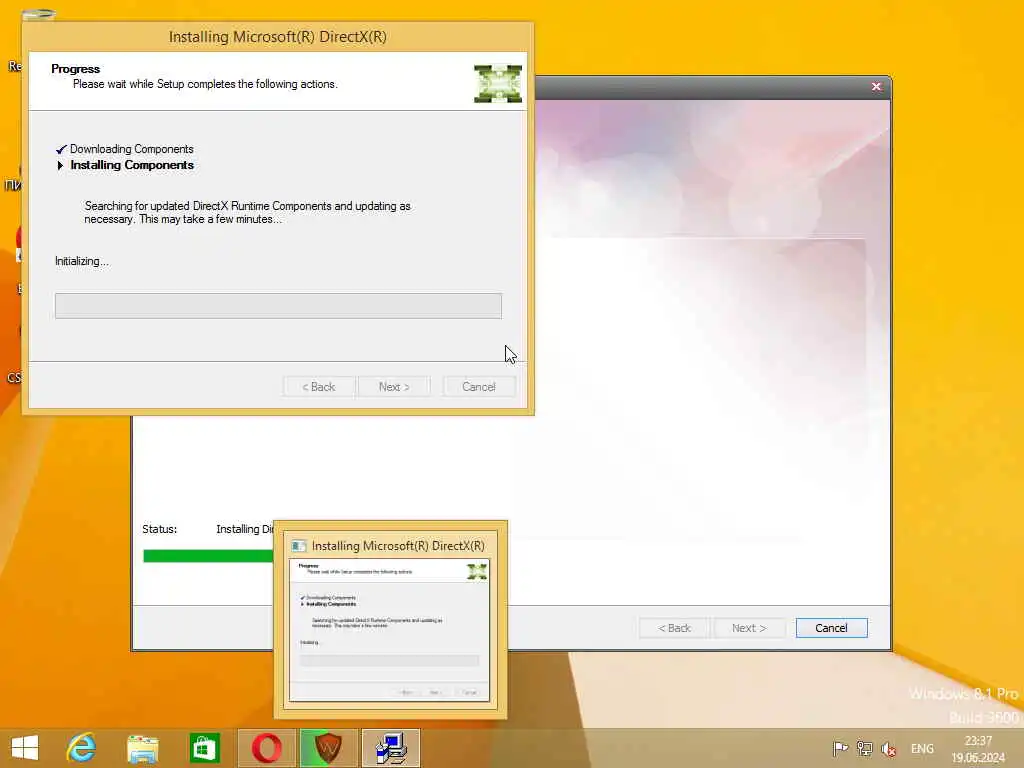Image resolution: width=1024 pixels, height=768 pixels.
Task: Open Windows Store from the taskbar
Action: [x=204, y=748]
